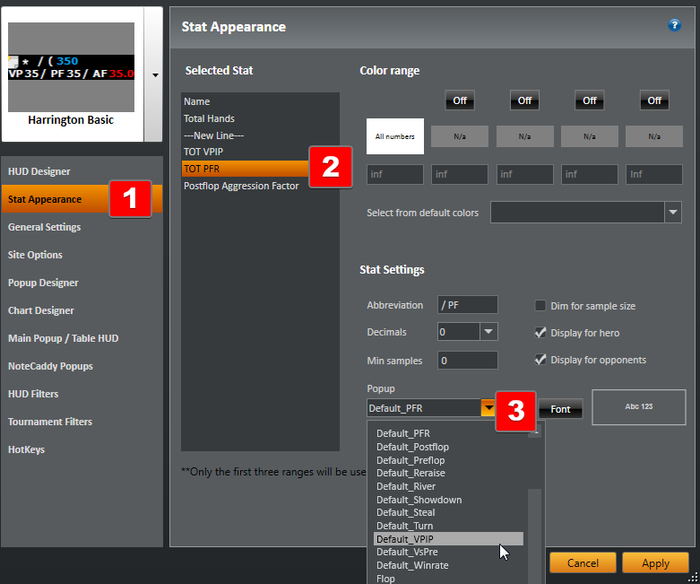Open Site Options in sidebar
This screenshot has height=584, width=700.
click(35, 255)
